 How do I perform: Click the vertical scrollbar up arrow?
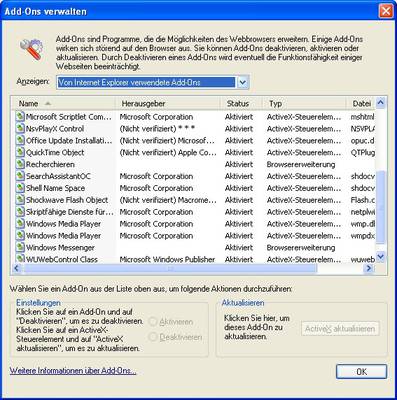(380, 103)
